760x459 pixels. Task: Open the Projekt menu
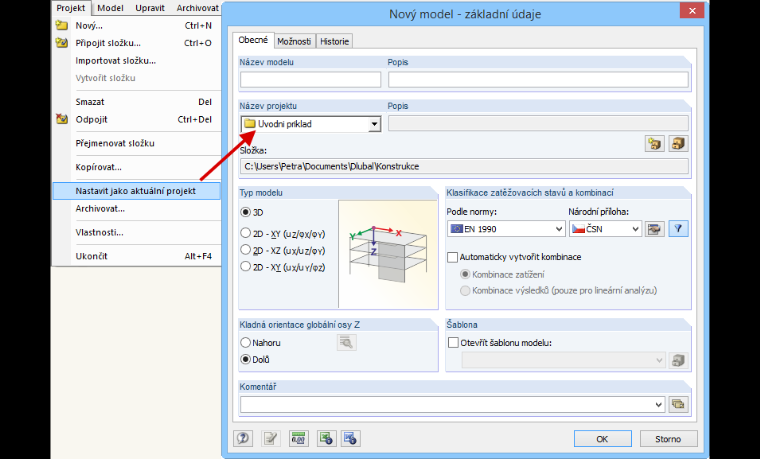pos(71,8)
